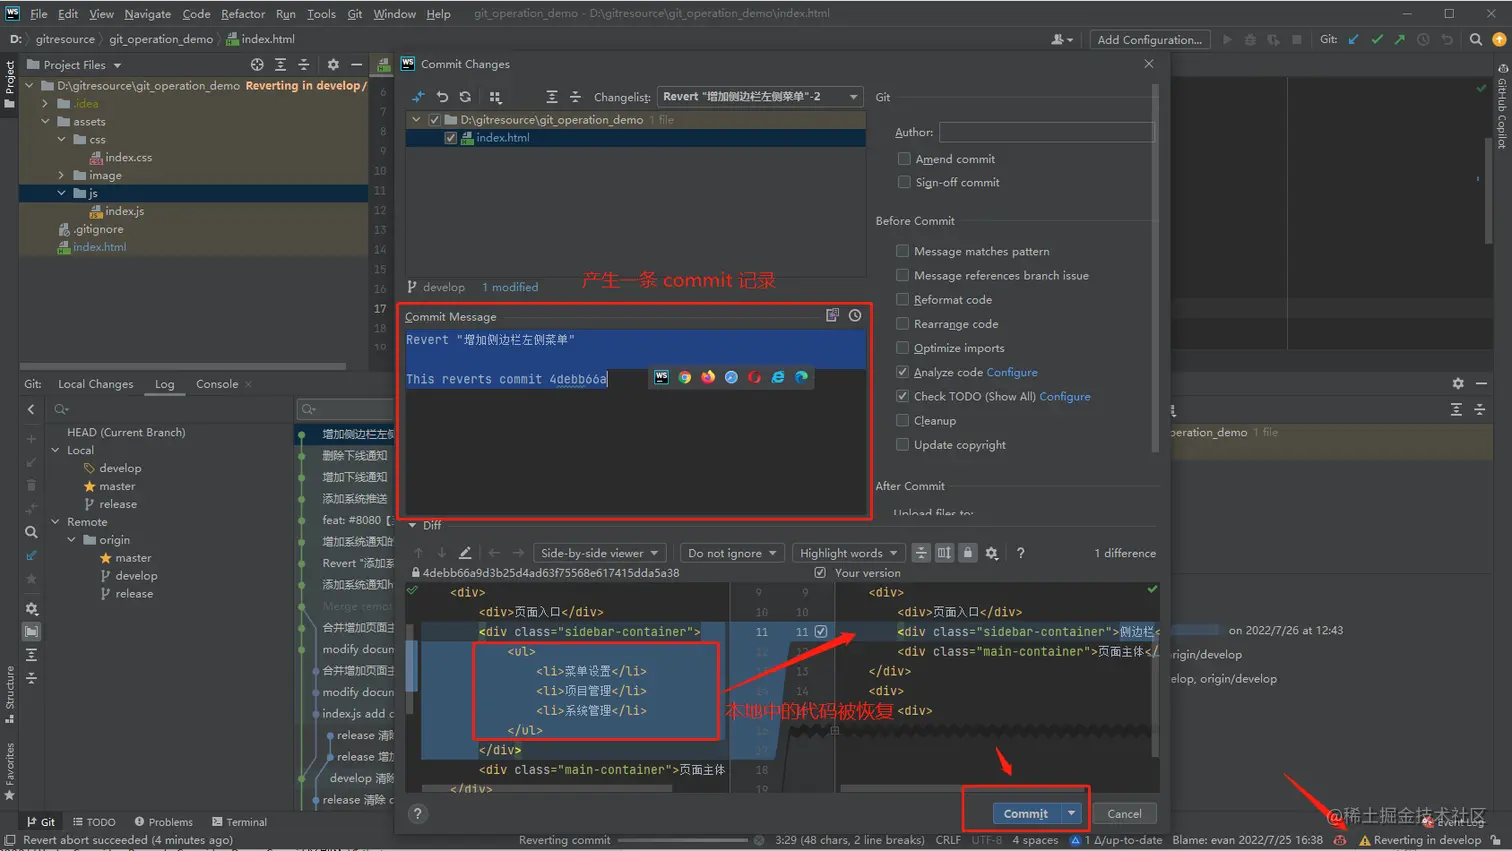The height and width of the screenshot is (851, 1512).
Task: Click the Commit button
Action: (1026, 814)
